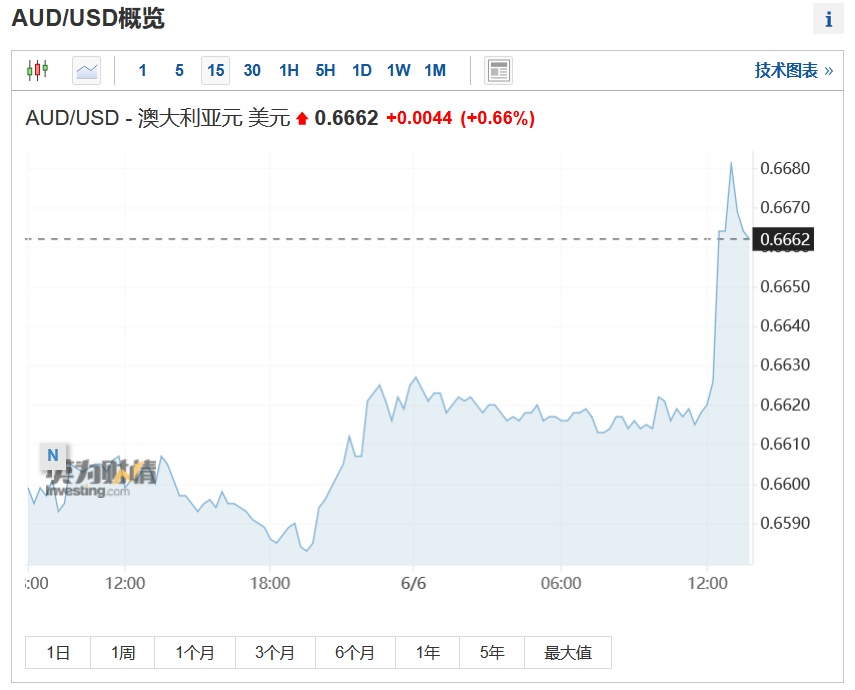The width and height of the screenshot is (855, 690).
Task: Select the area chart type icon
Action: (x=87, y=70)
